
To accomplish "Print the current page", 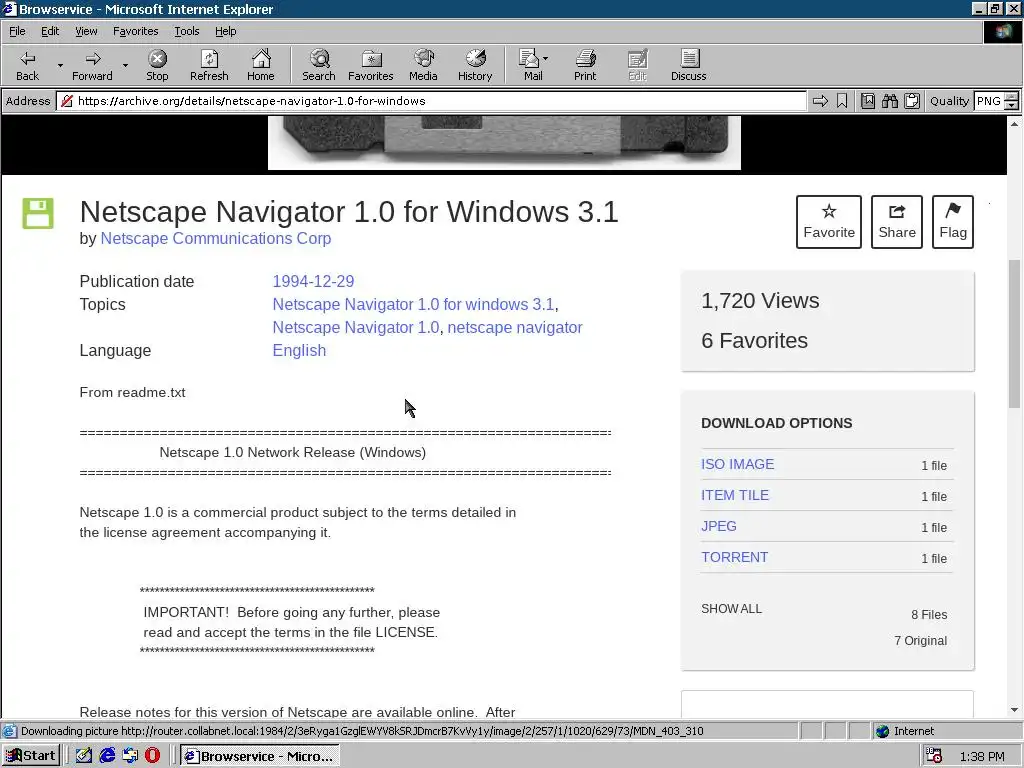I will (x=585, y=65).
